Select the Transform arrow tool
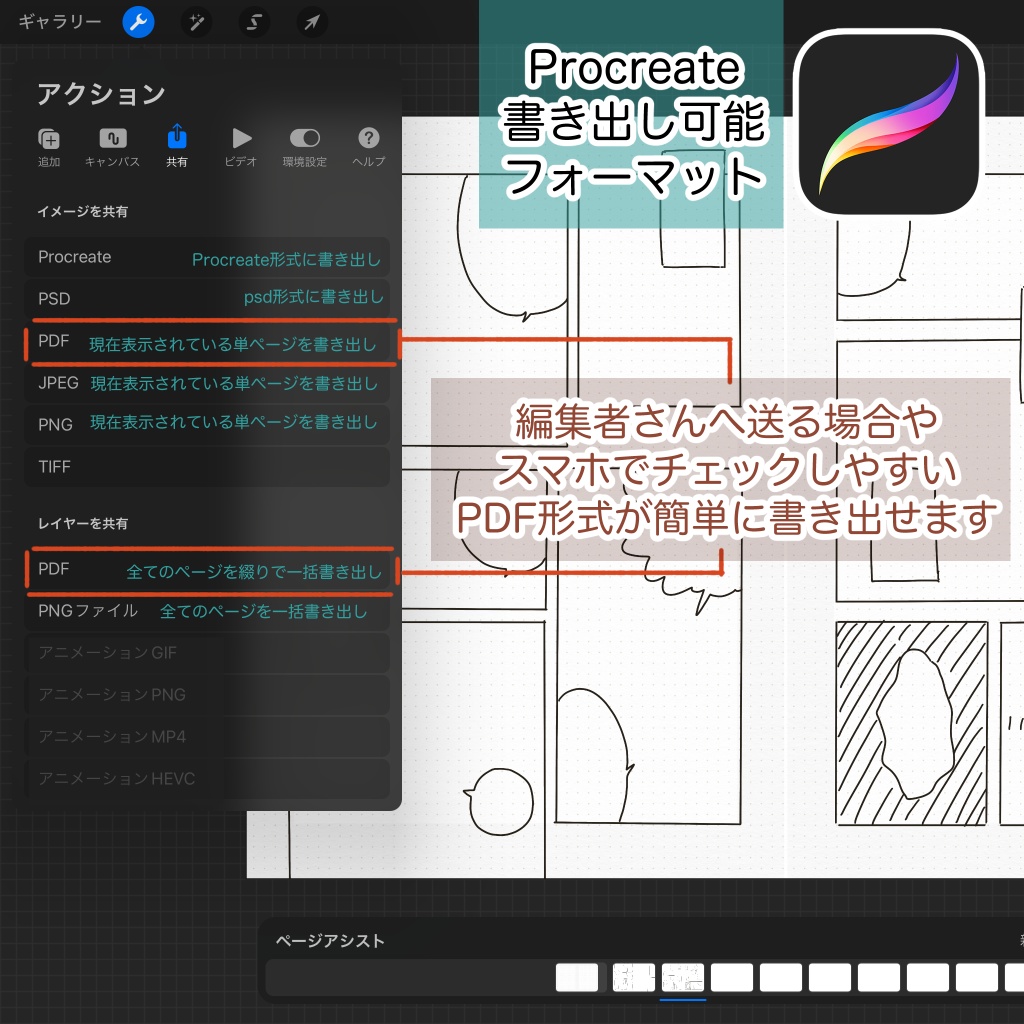Image resolution: width=1024 pixels, height=1024 pixels. [311, 22]
